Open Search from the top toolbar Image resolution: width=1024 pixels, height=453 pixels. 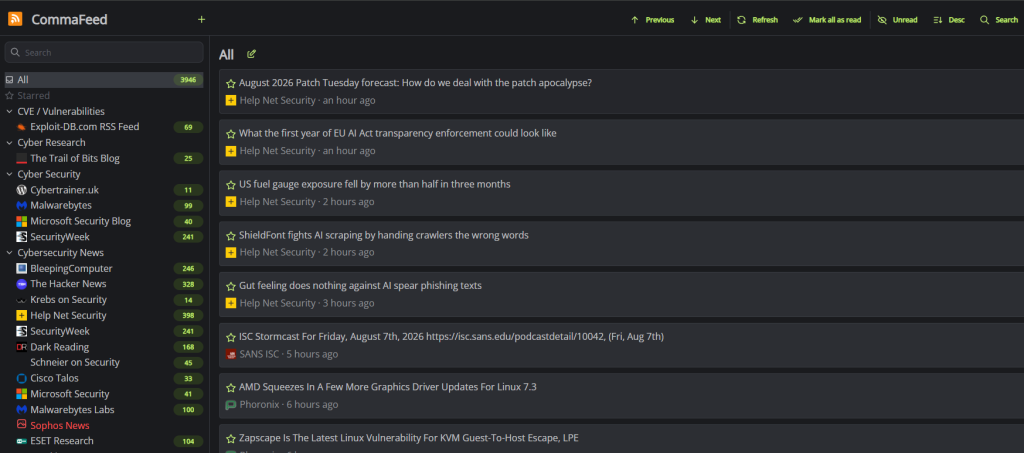[x=999, y=20]
